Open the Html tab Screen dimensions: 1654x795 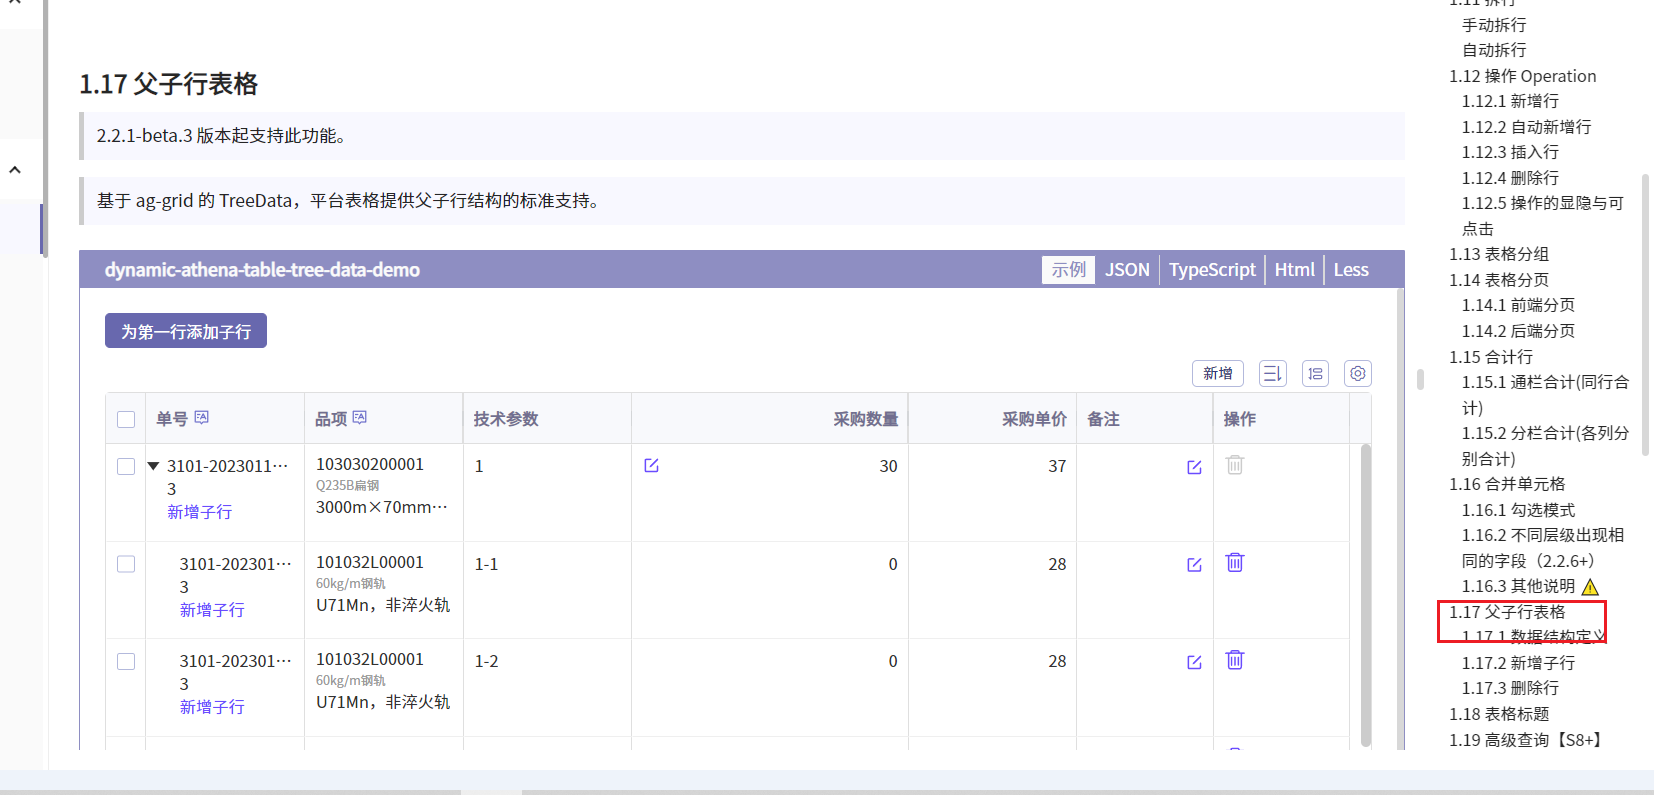pyautogui.click(x=1294, y=270)
